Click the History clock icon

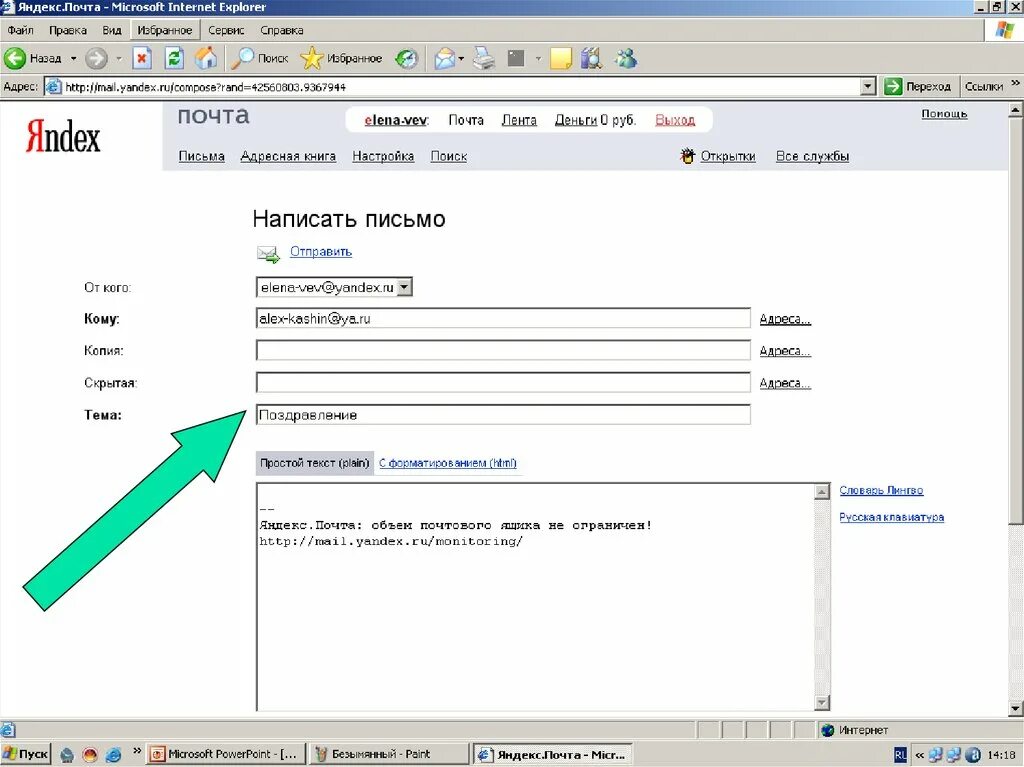(406, 59)
